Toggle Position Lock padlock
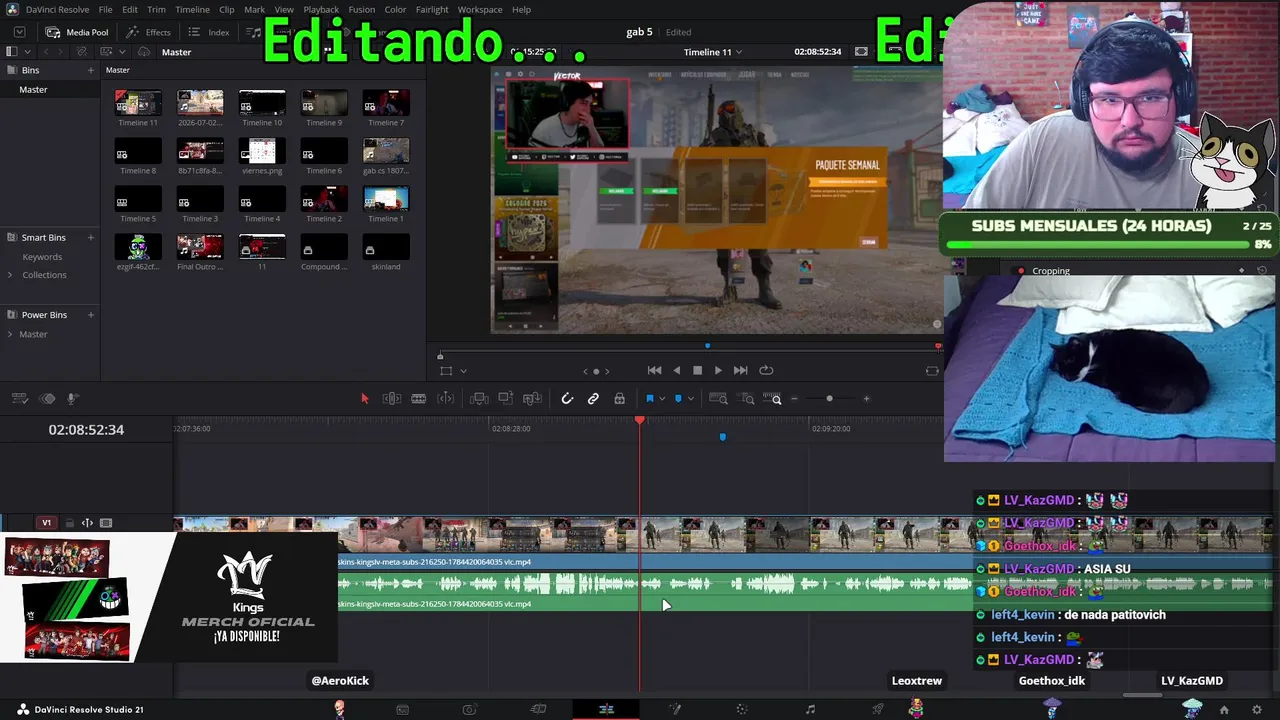Viewport: 1280px width, 720px height. (619, 399)
